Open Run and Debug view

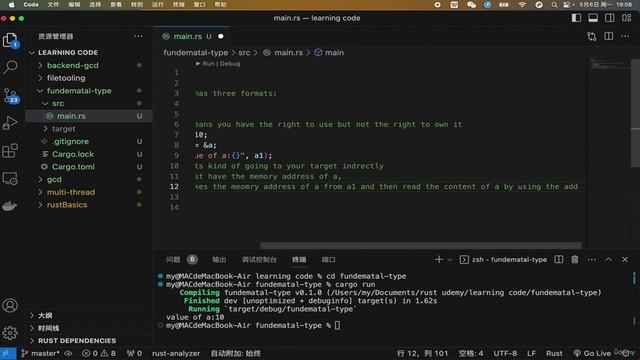point(10,123)
